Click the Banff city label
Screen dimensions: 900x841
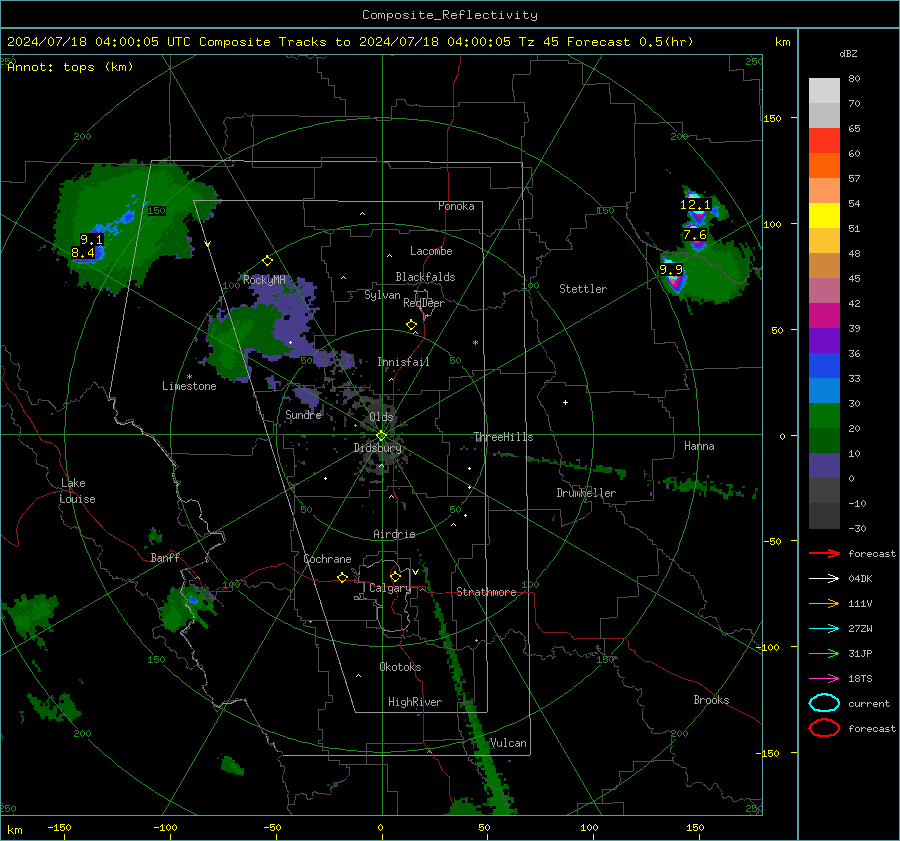[x=165, y=557]
